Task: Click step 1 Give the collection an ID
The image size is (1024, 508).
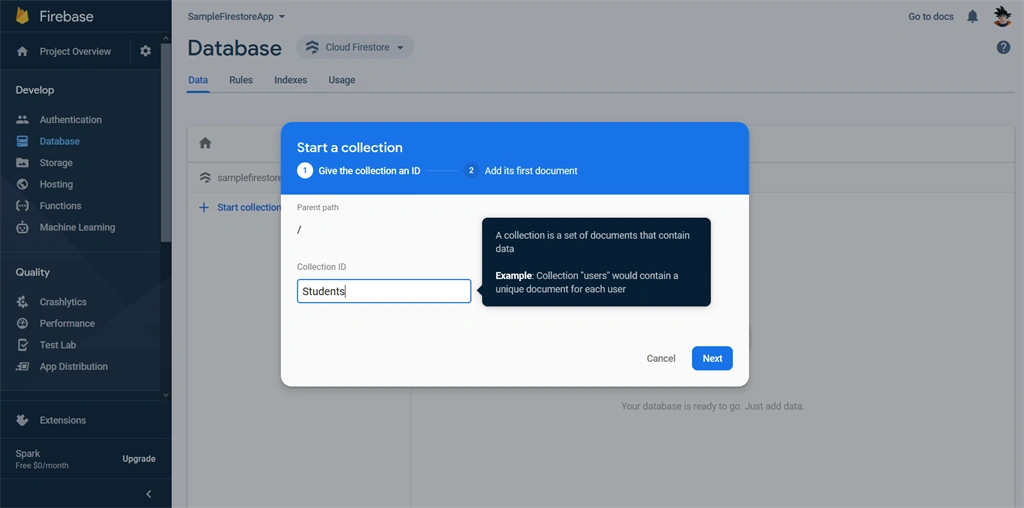Action: tap(359, 170)
